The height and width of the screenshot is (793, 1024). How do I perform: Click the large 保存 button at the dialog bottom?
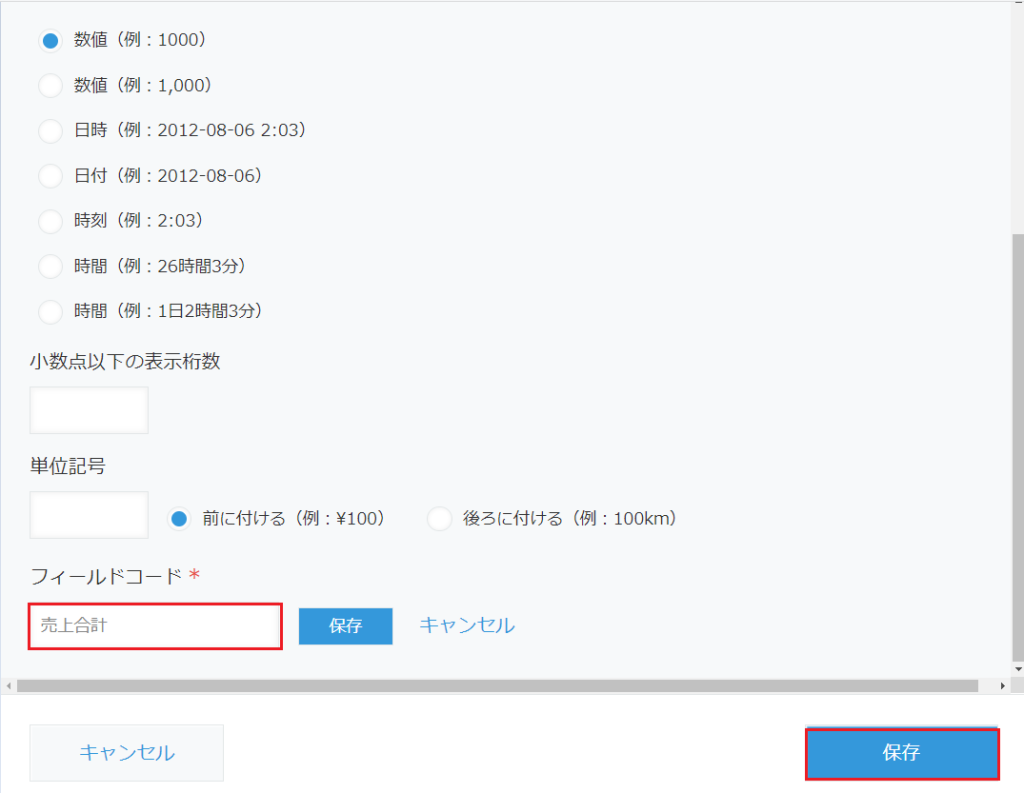[902, 753]
